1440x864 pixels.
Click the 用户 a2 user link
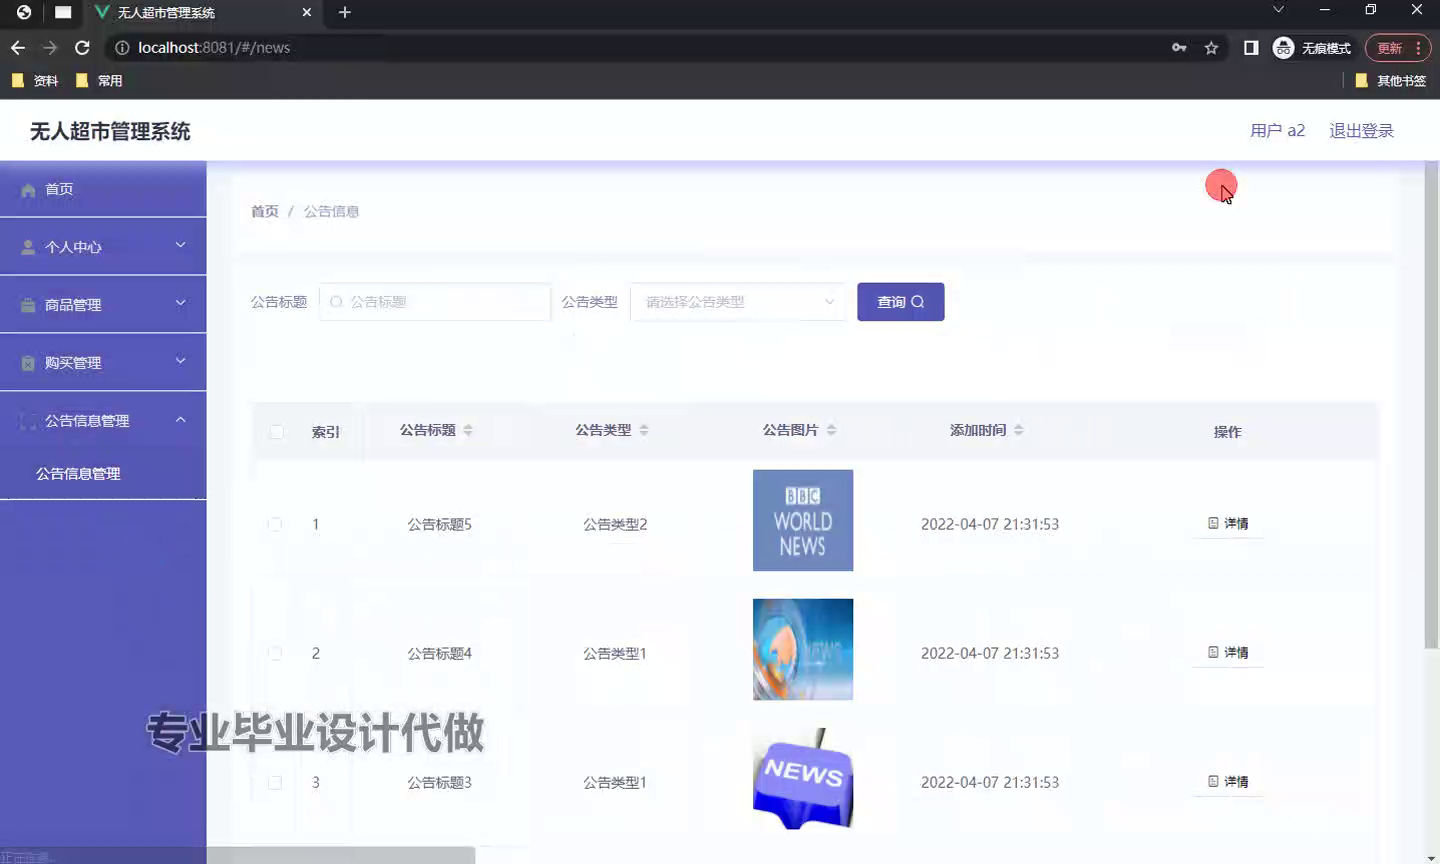[x=1277, y=131]
